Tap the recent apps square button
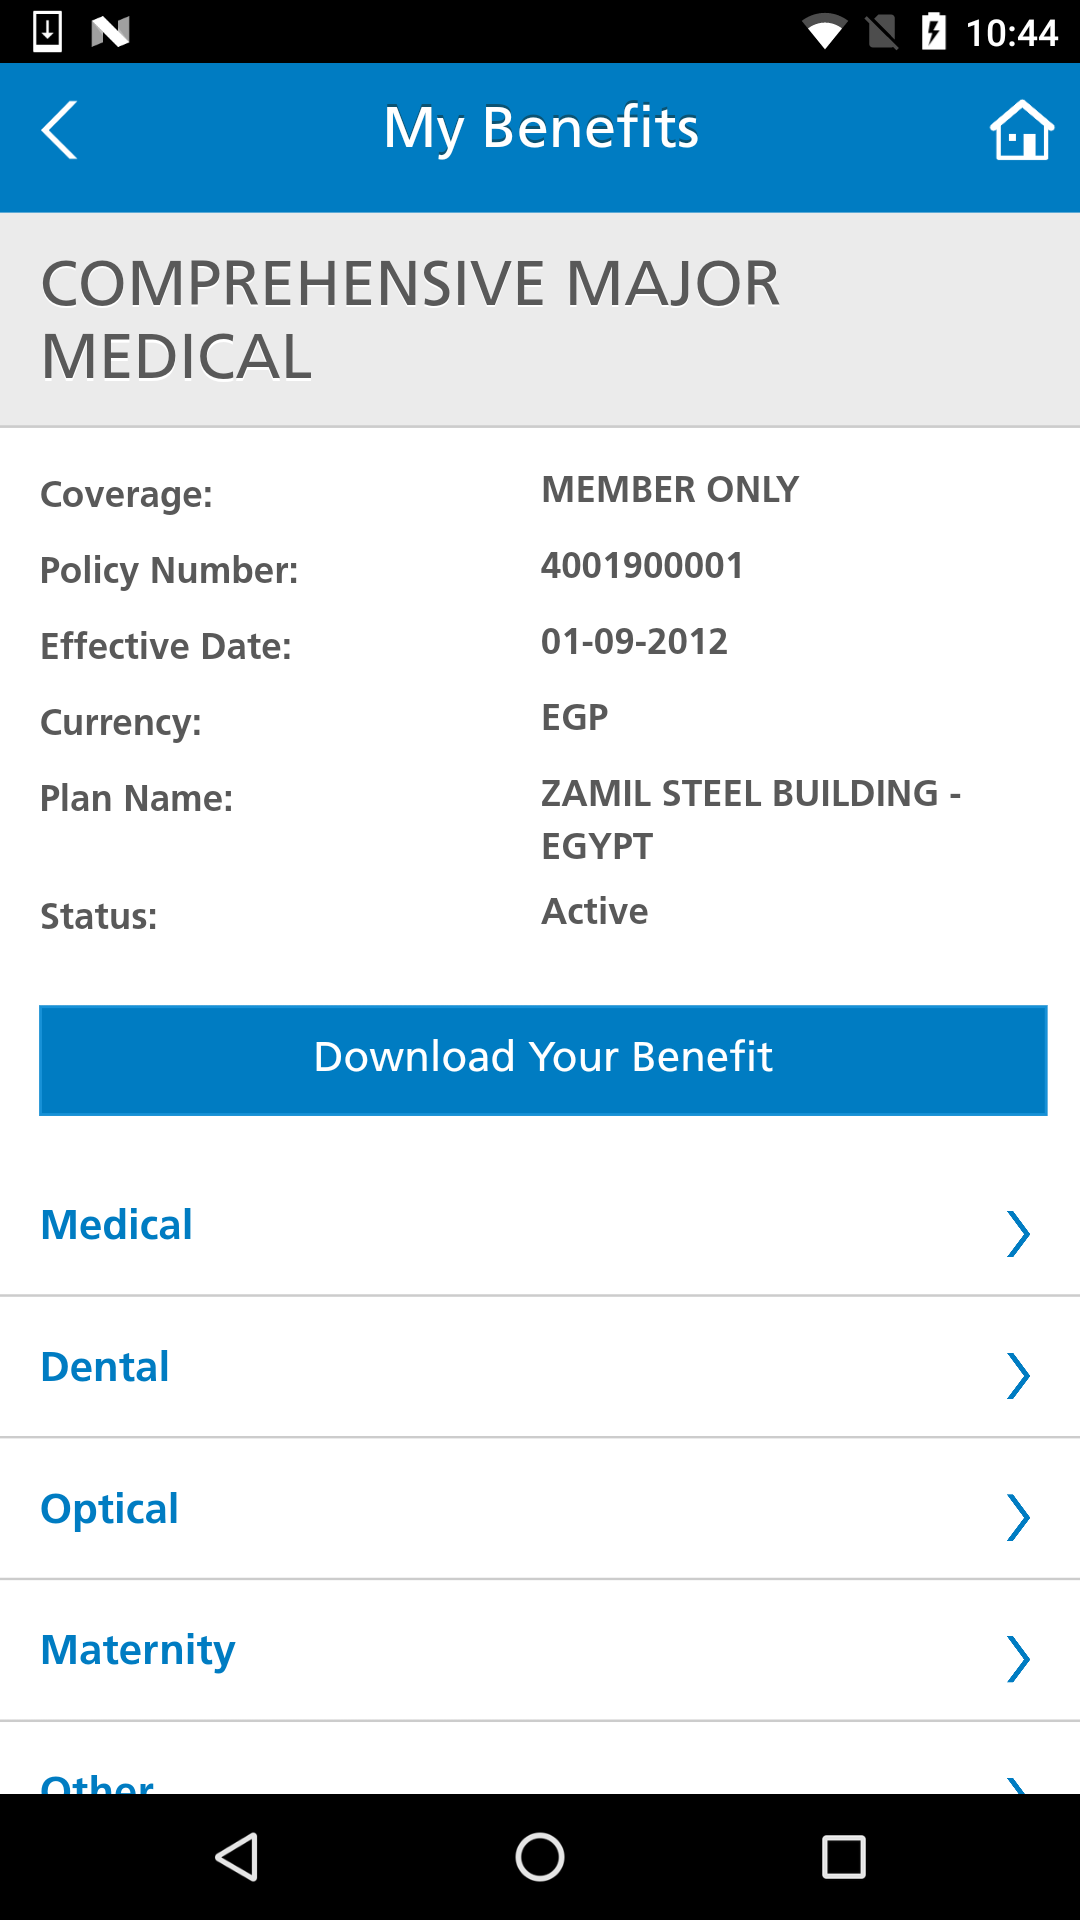 [x=843, y=1857]
